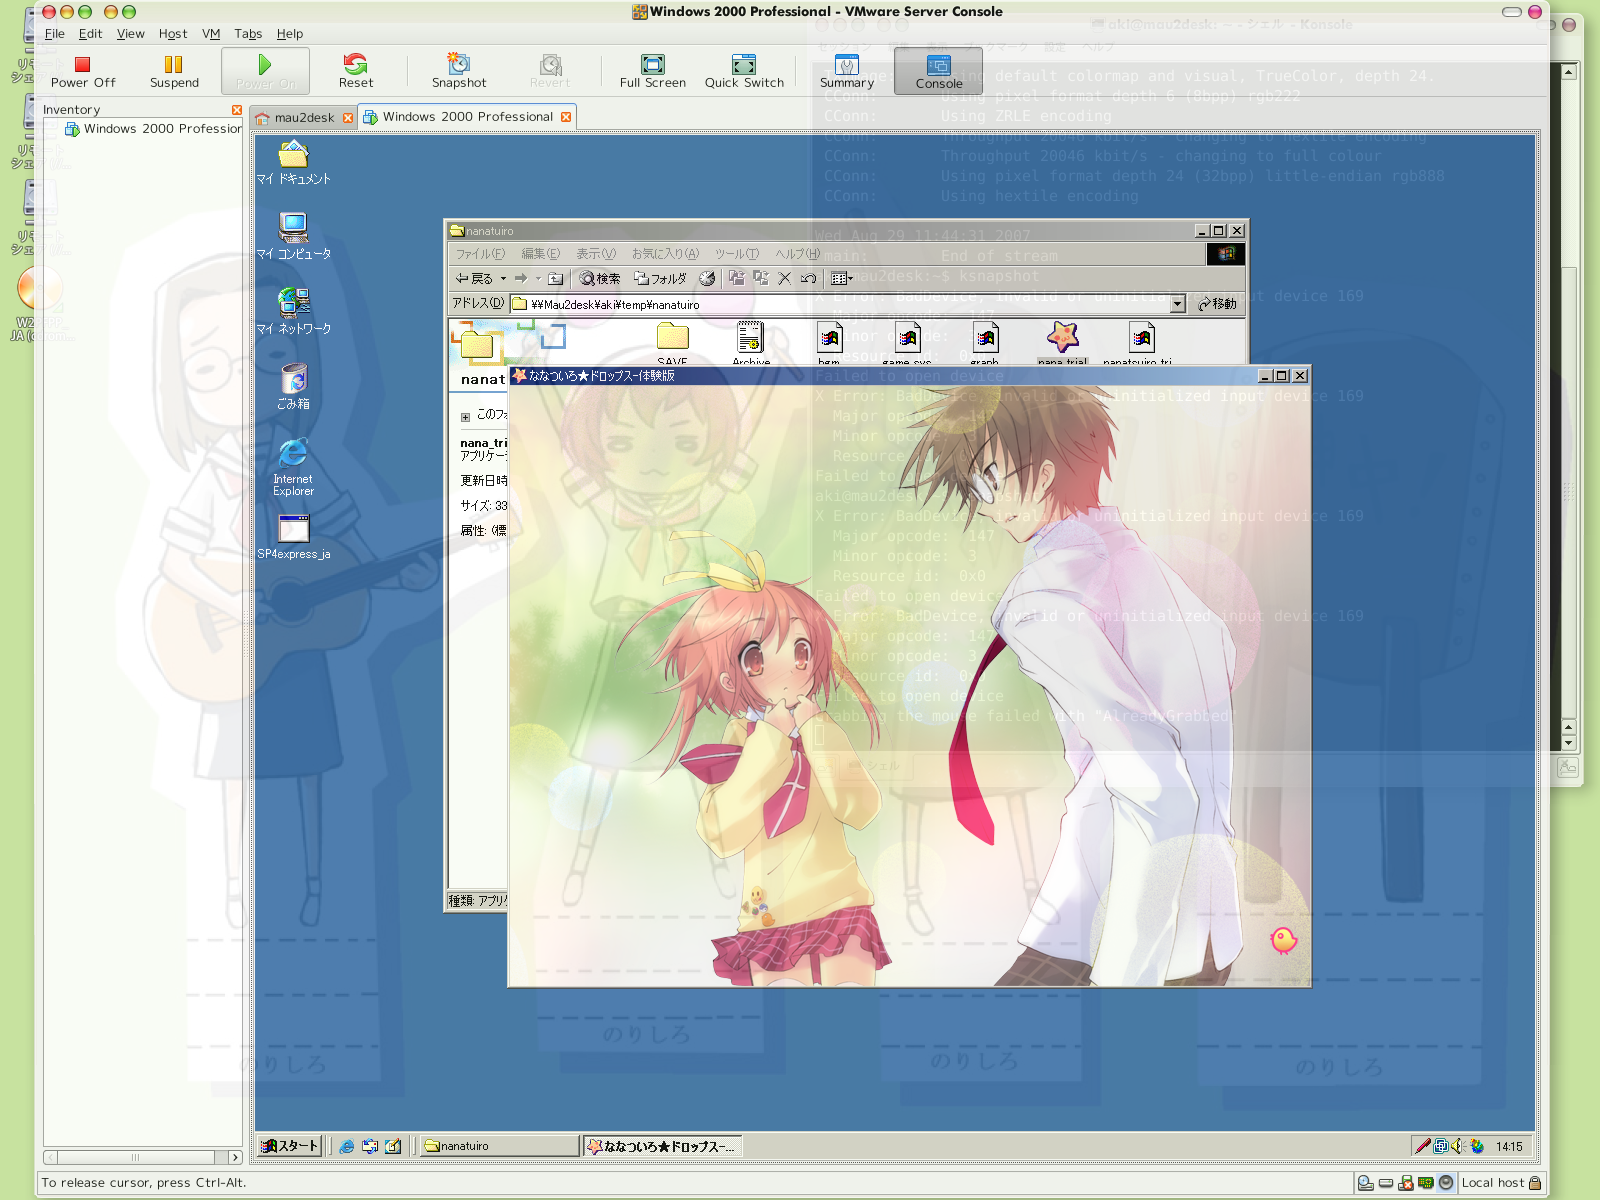Click the Move To folder icon
The image size is (1600, 1200).
click(737, 279)
